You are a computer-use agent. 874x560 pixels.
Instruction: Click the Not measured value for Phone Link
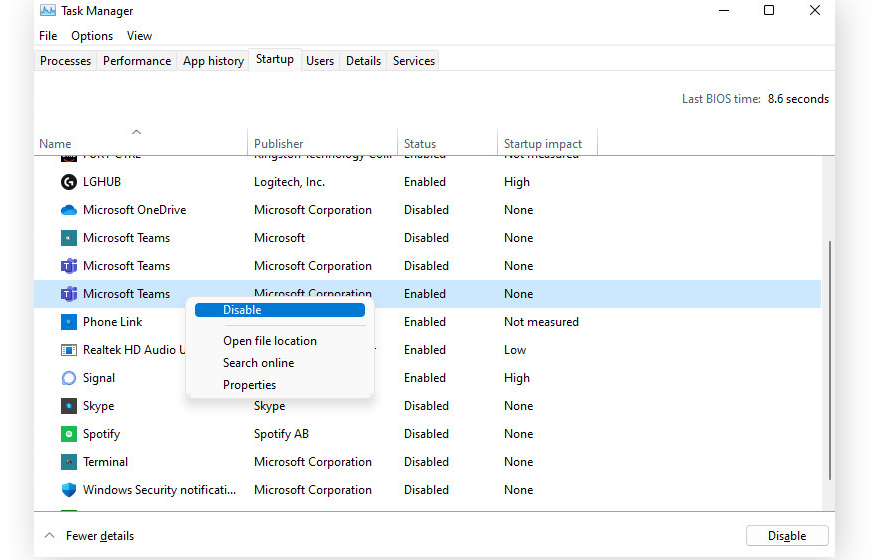point(541,322)
